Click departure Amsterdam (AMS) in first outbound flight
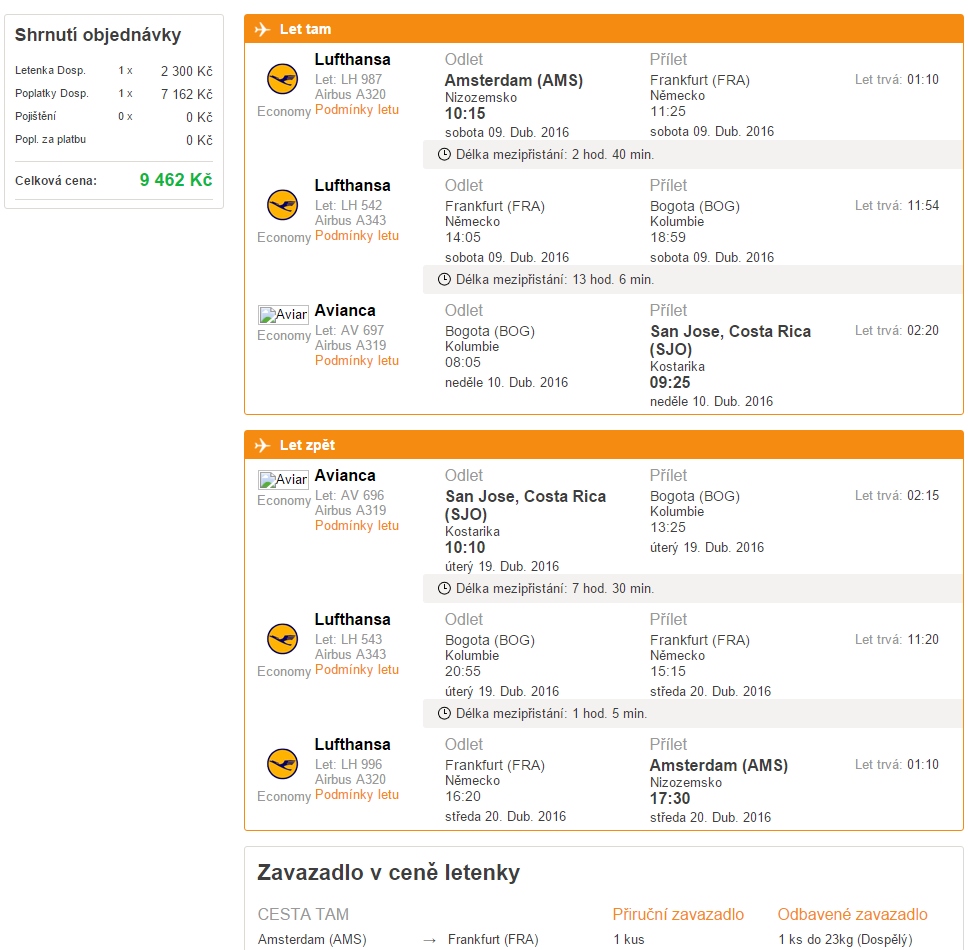 pyautogui.click(x=514, y=80)
